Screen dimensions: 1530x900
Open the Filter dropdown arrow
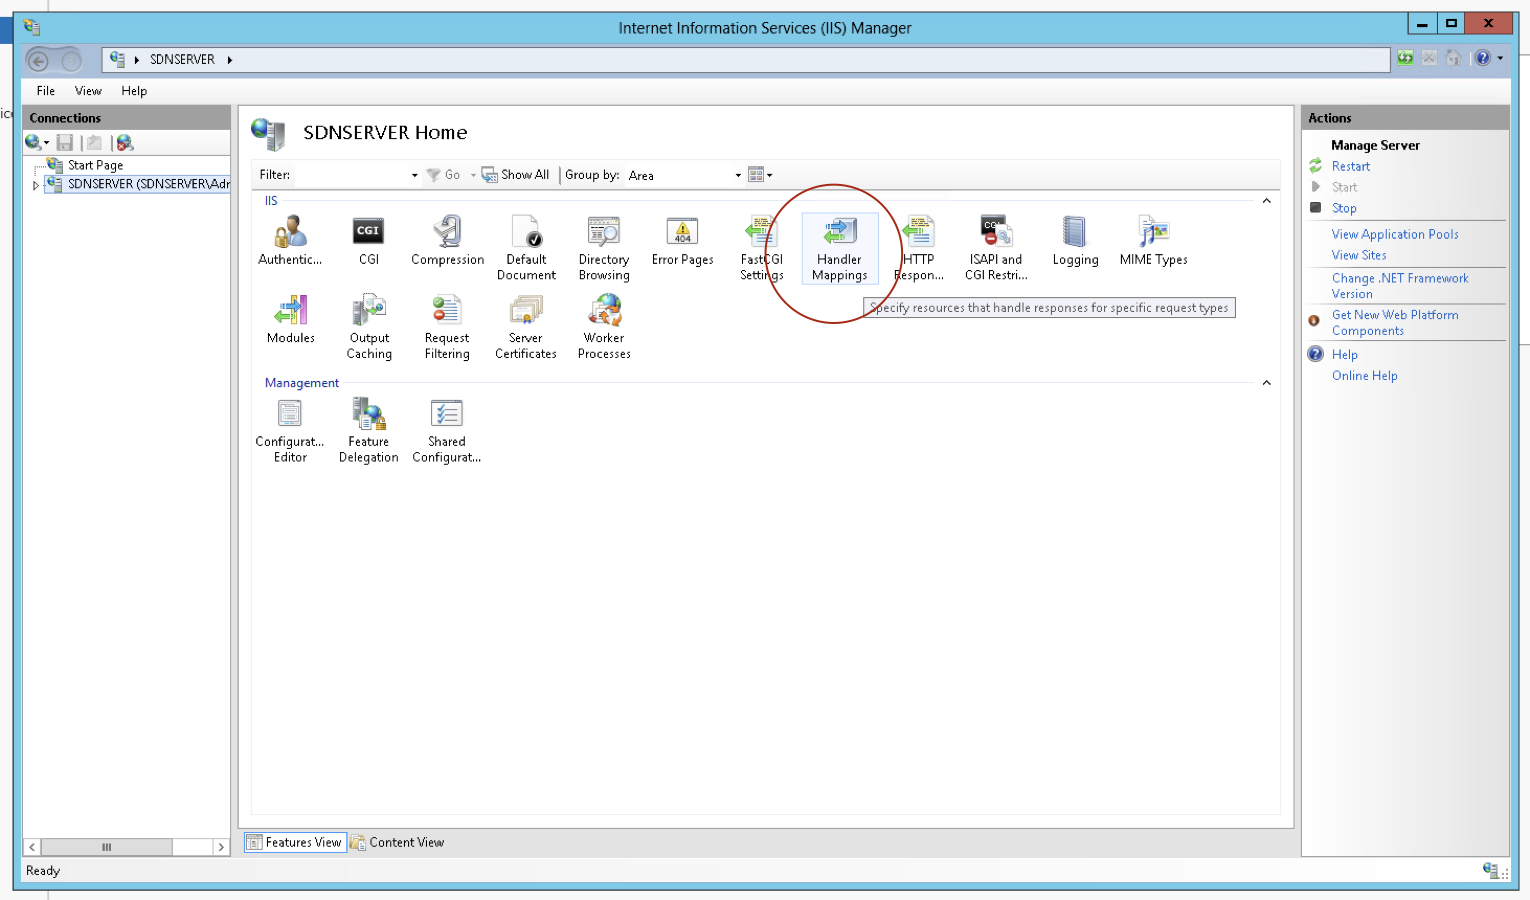(414, 175)
